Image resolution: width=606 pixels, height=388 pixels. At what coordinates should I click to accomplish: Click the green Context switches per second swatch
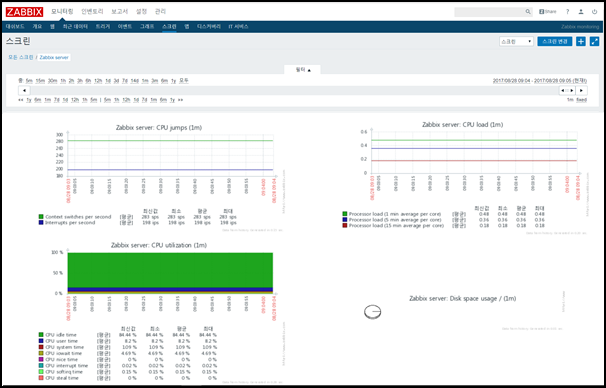point(41,217)
